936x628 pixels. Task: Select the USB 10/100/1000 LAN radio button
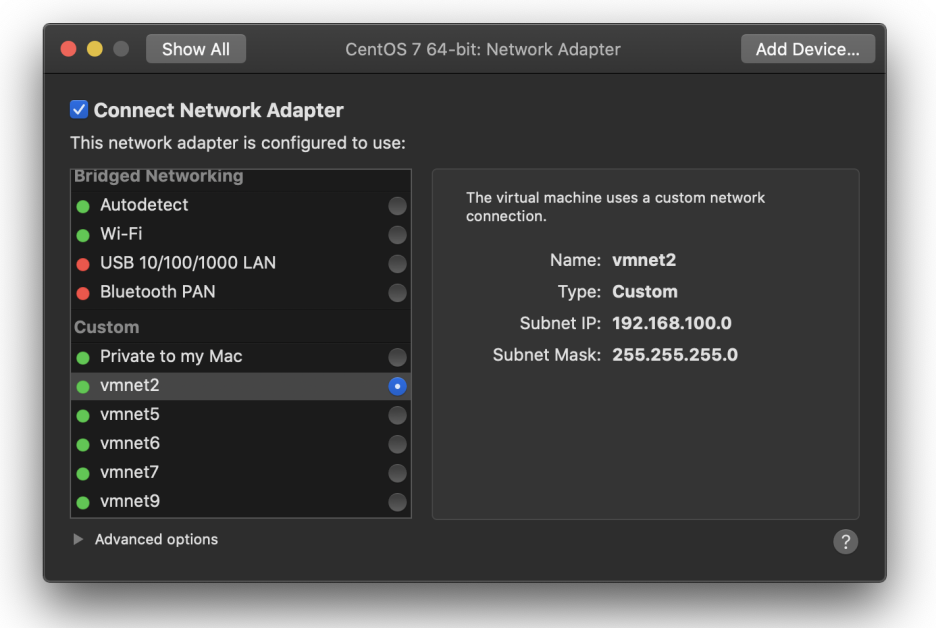click(397, 264)
